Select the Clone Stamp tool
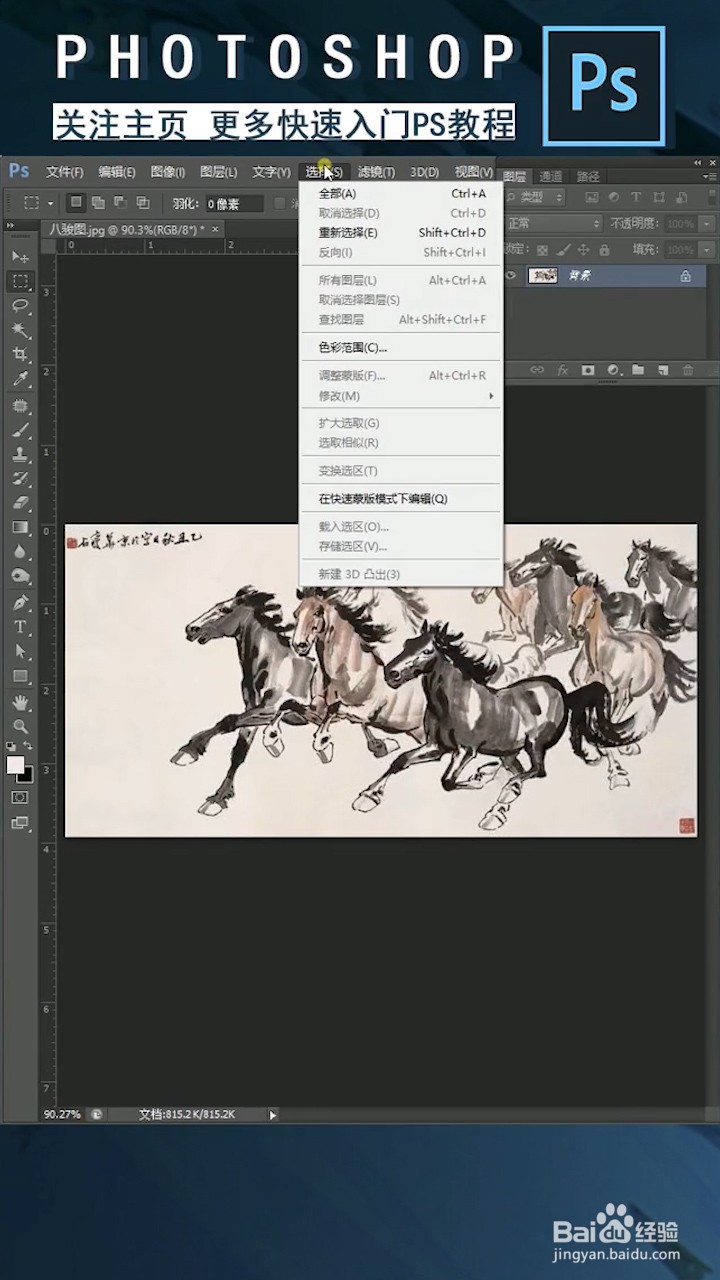The height and width of the screenshot is (1280, 720). [20, 454]
